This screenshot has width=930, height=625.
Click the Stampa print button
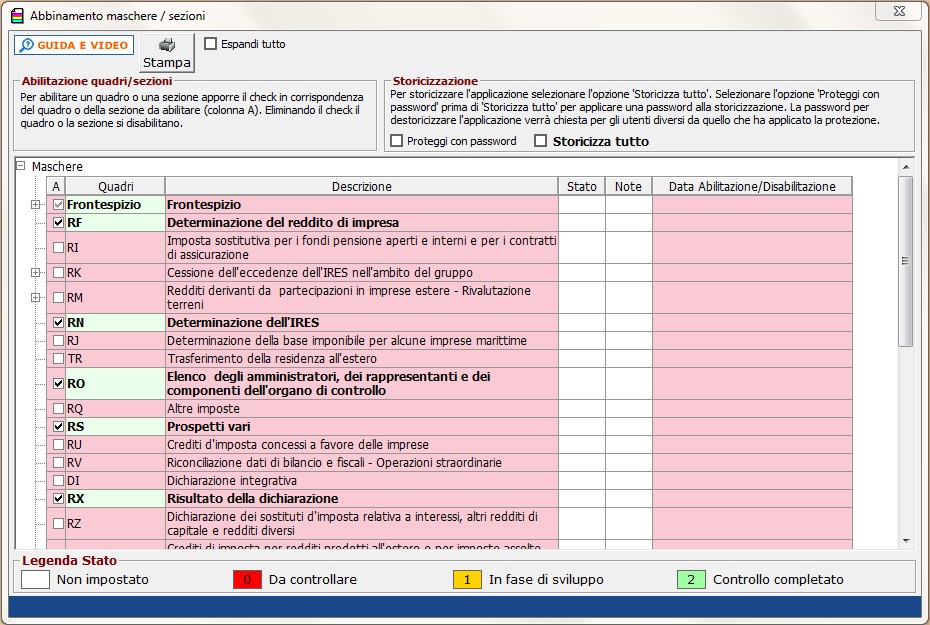point(167,53)
